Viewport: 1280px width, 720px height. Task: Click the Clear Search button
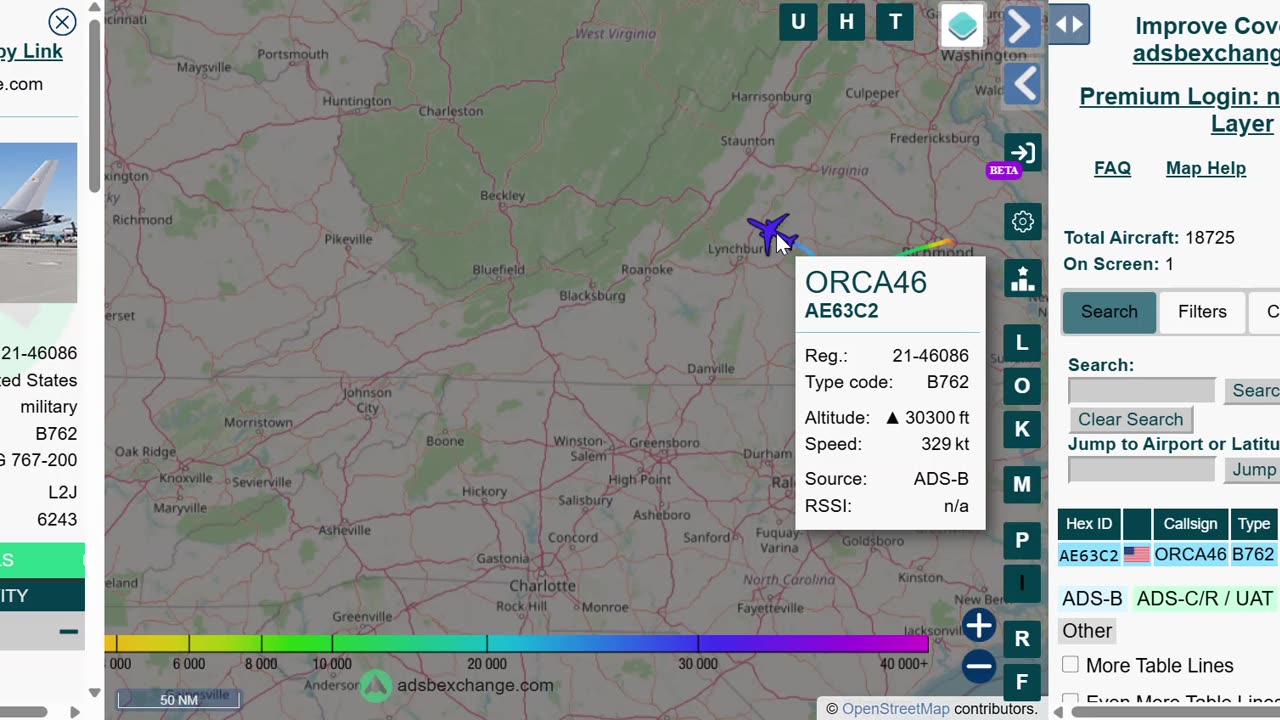coord(1130,419)
